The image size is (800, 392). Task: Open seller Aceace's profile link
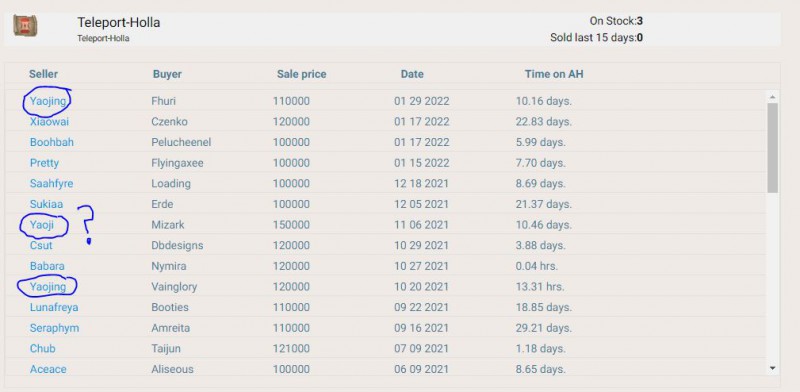click(48, 369)
